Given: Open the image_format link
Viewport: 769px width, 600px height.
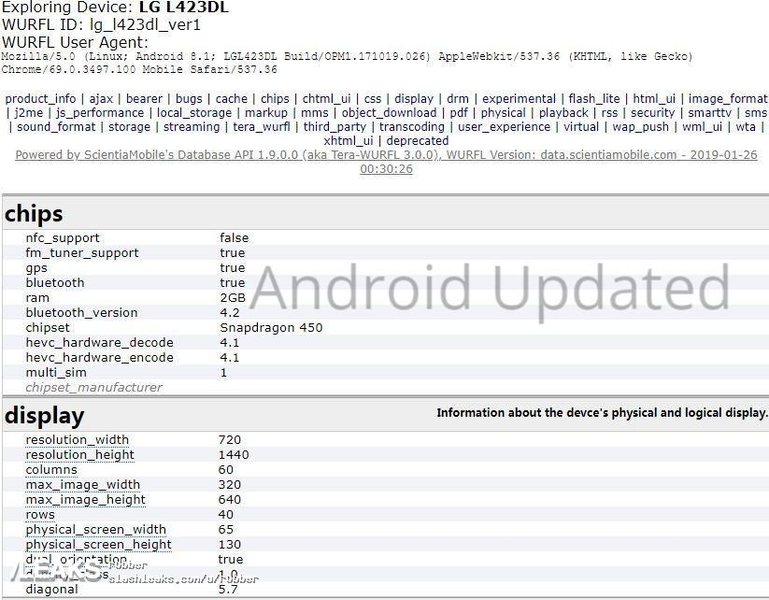Looking at the screenshot, I should click(x=728, y=99).
